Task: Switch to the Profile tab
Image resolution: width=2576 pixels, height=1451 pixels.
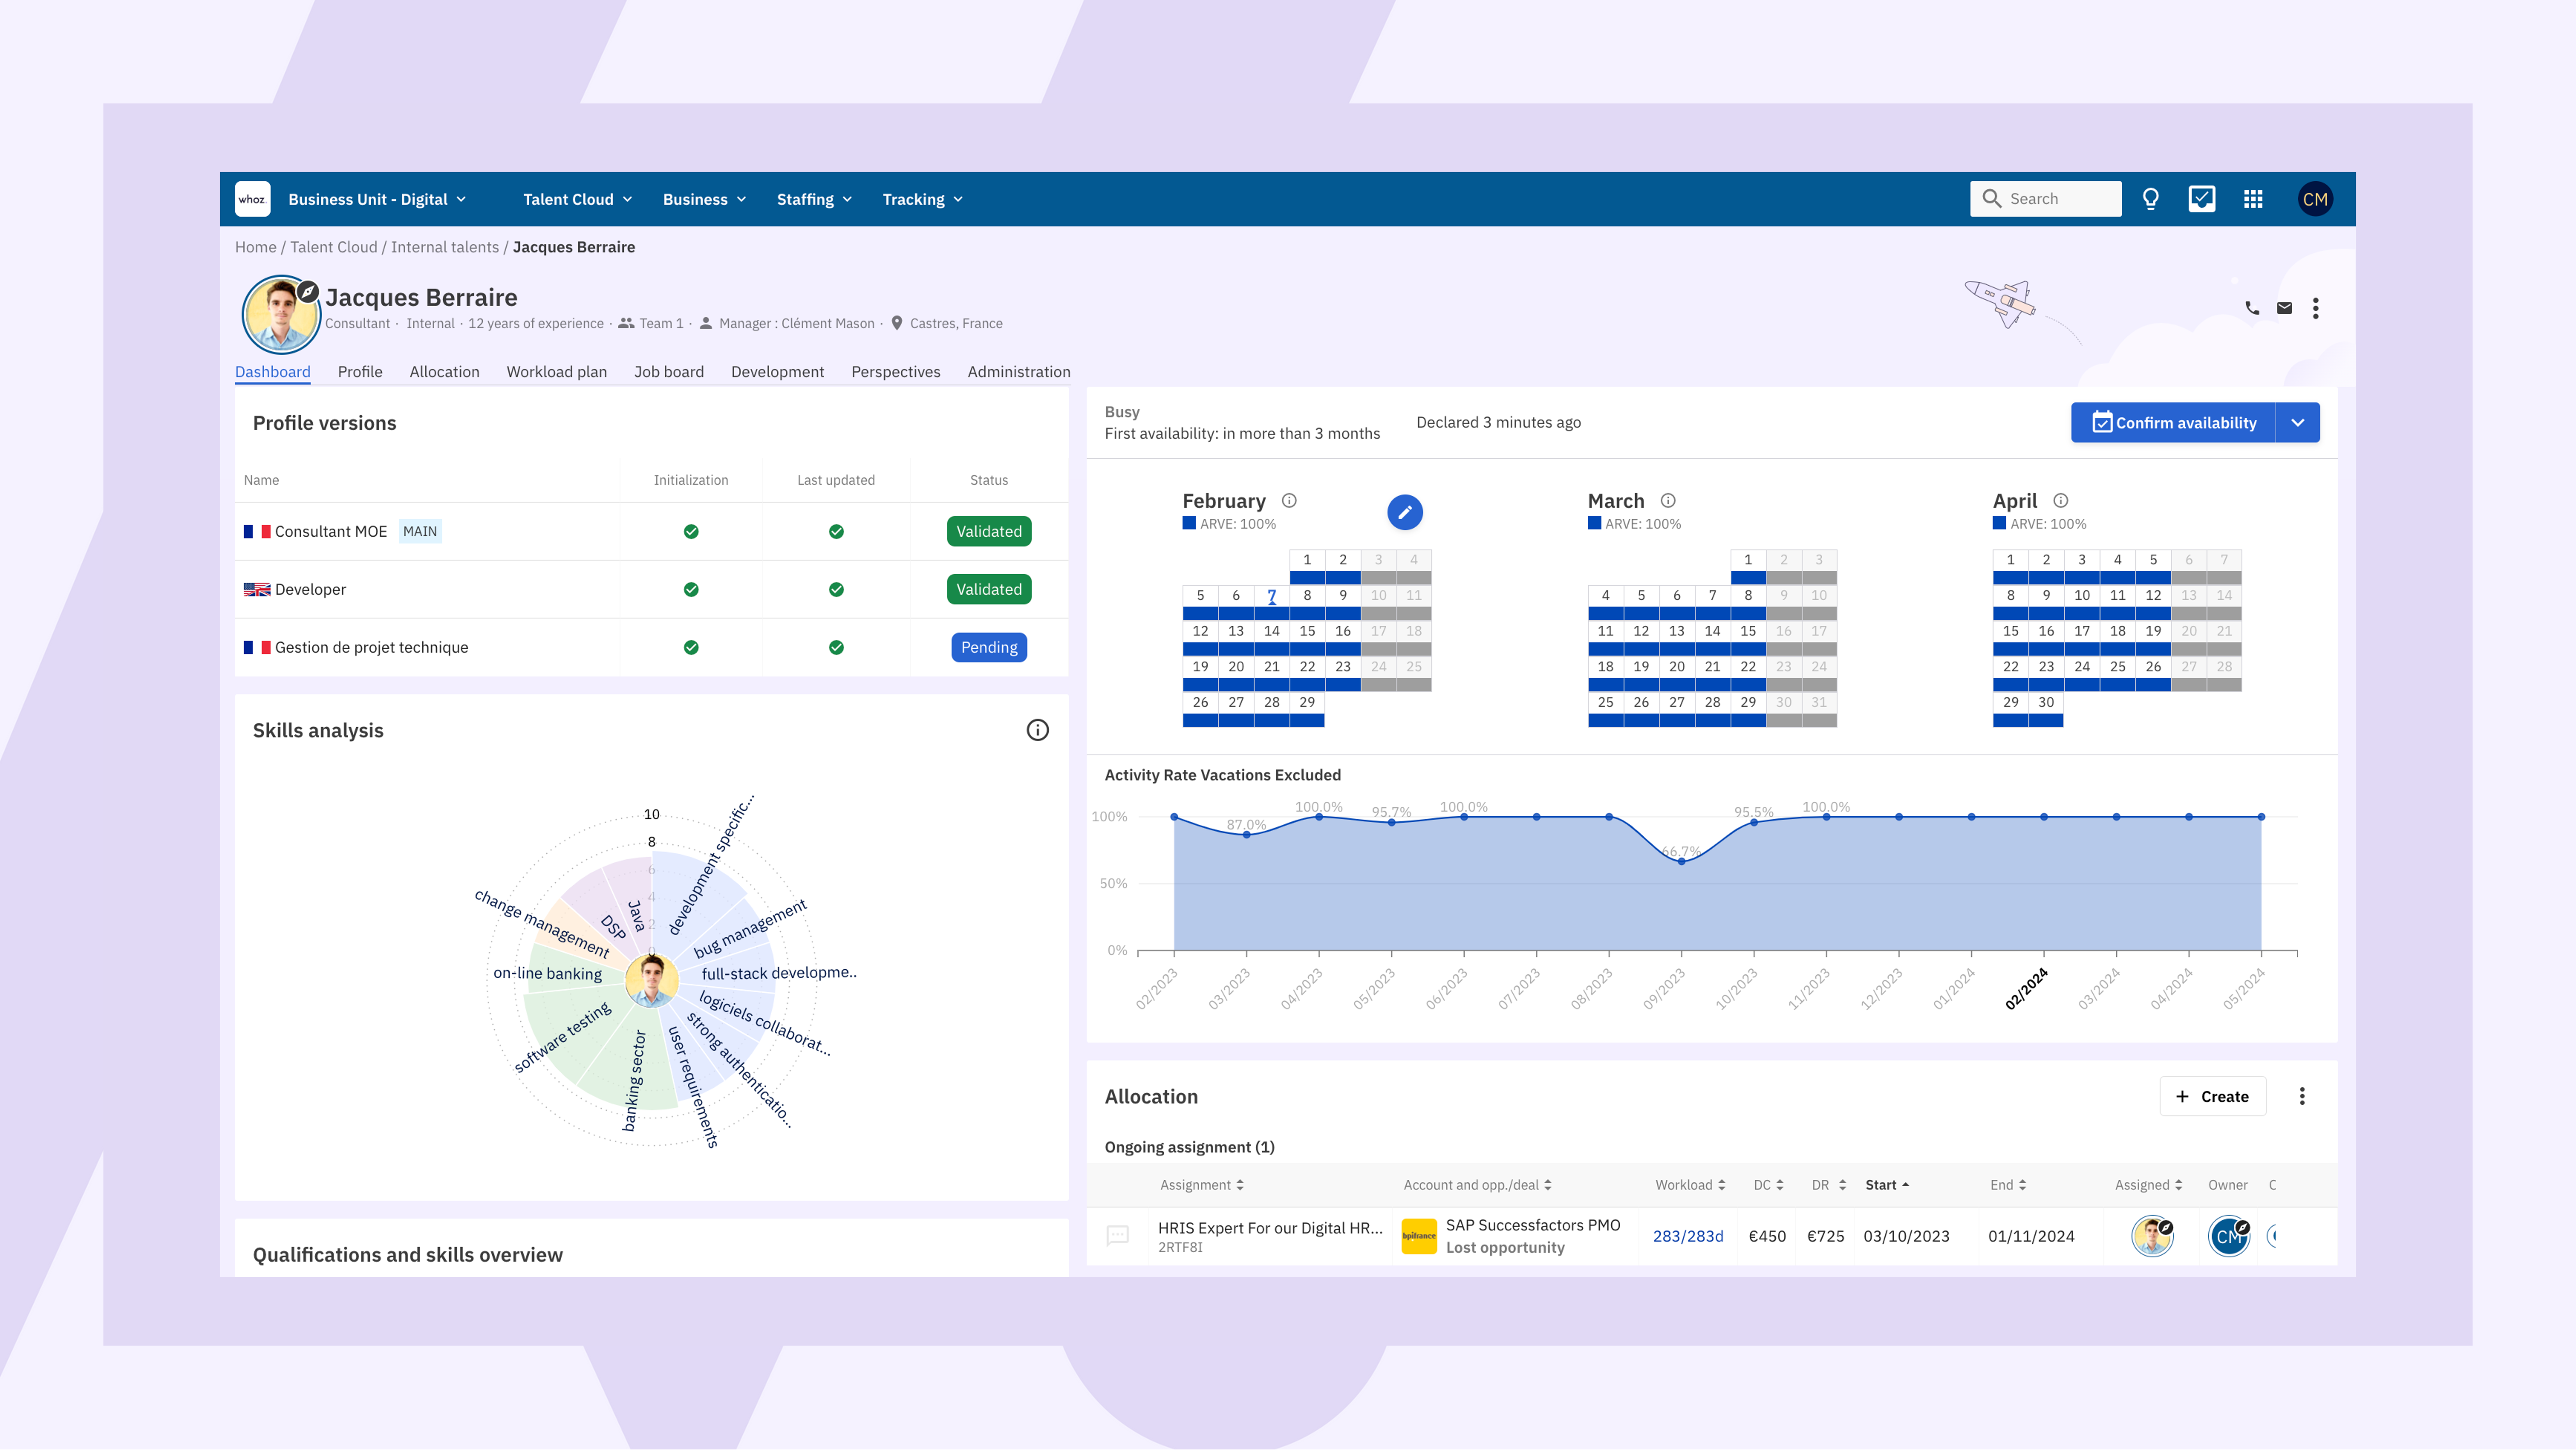Action: coord(360,372)
